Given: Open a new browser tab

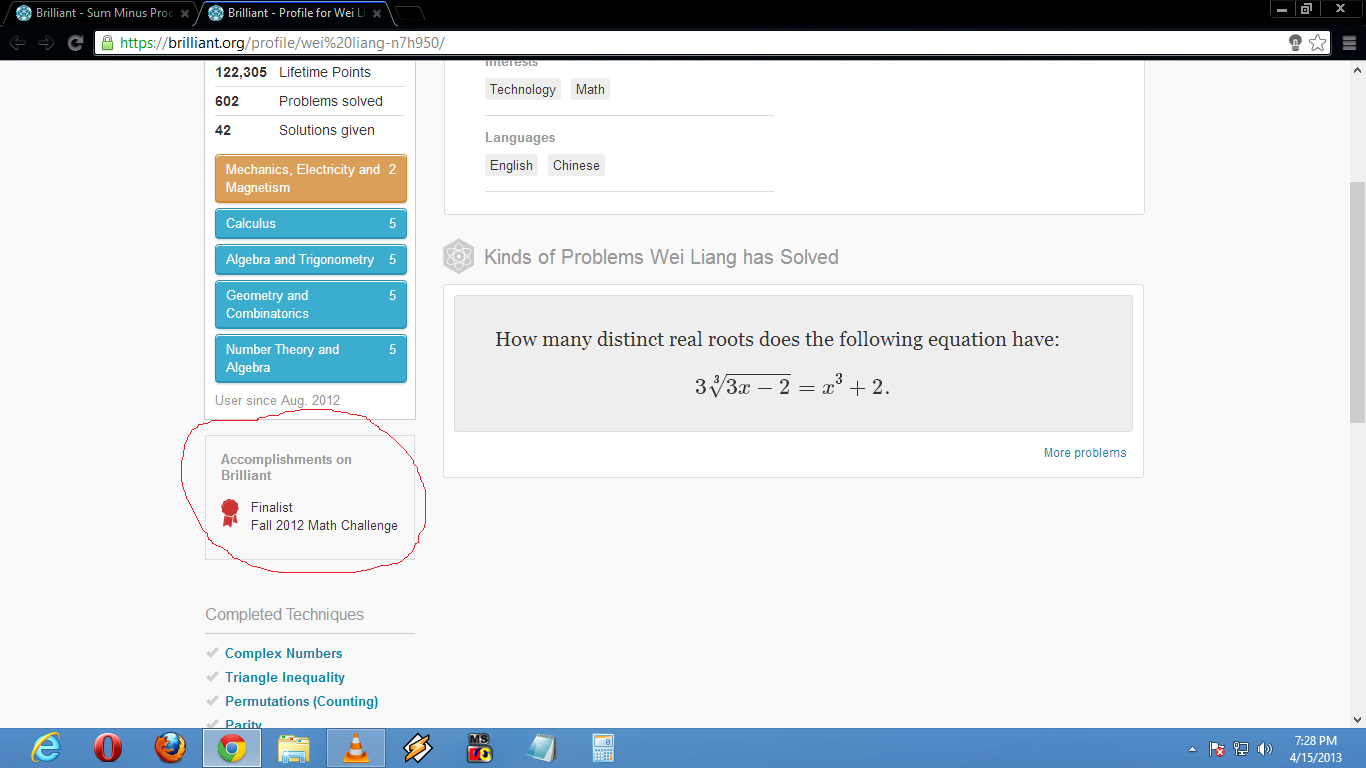Looking at the screenshot, I should click(410, 13).
